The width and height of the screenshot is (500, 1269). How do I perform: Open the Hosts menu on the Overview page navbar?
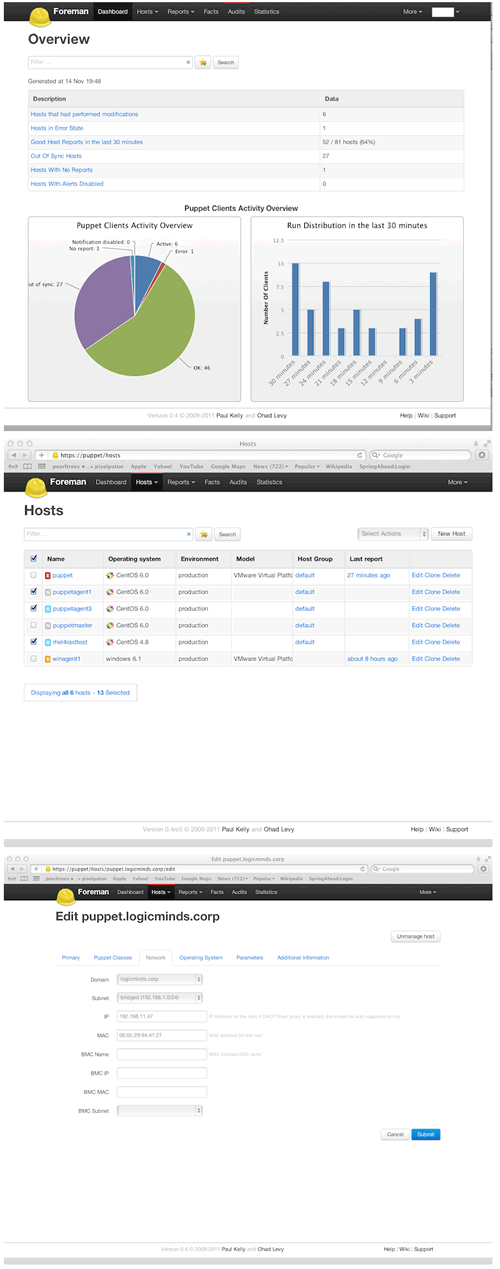(x=147, y=13)
